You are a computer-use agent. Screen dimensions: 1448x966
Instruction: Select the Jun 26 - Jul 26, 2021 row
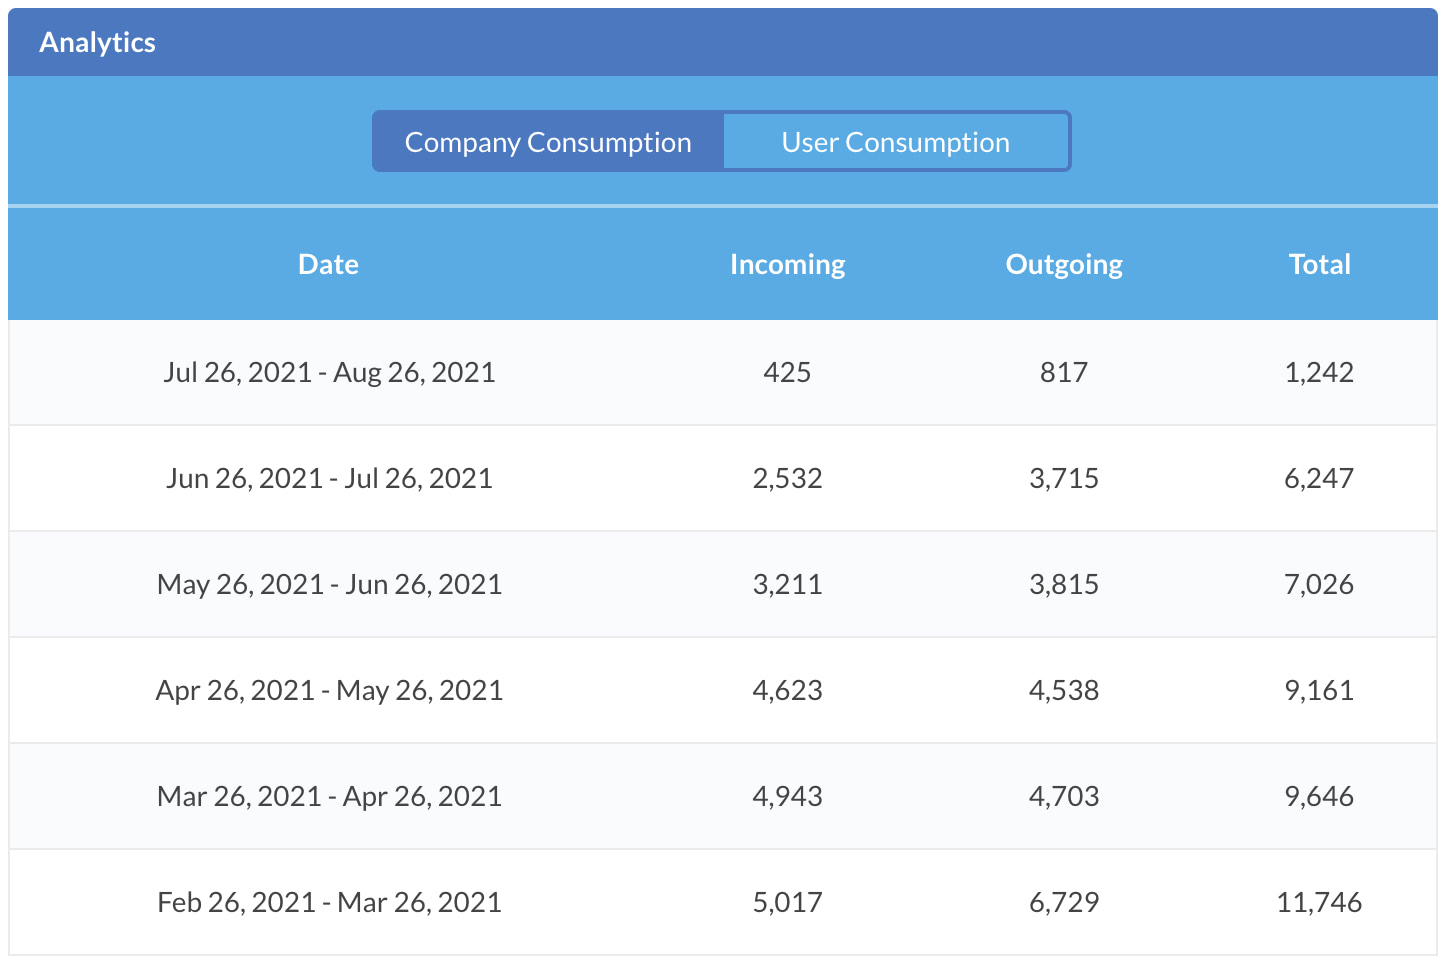(x=723, y=478)
